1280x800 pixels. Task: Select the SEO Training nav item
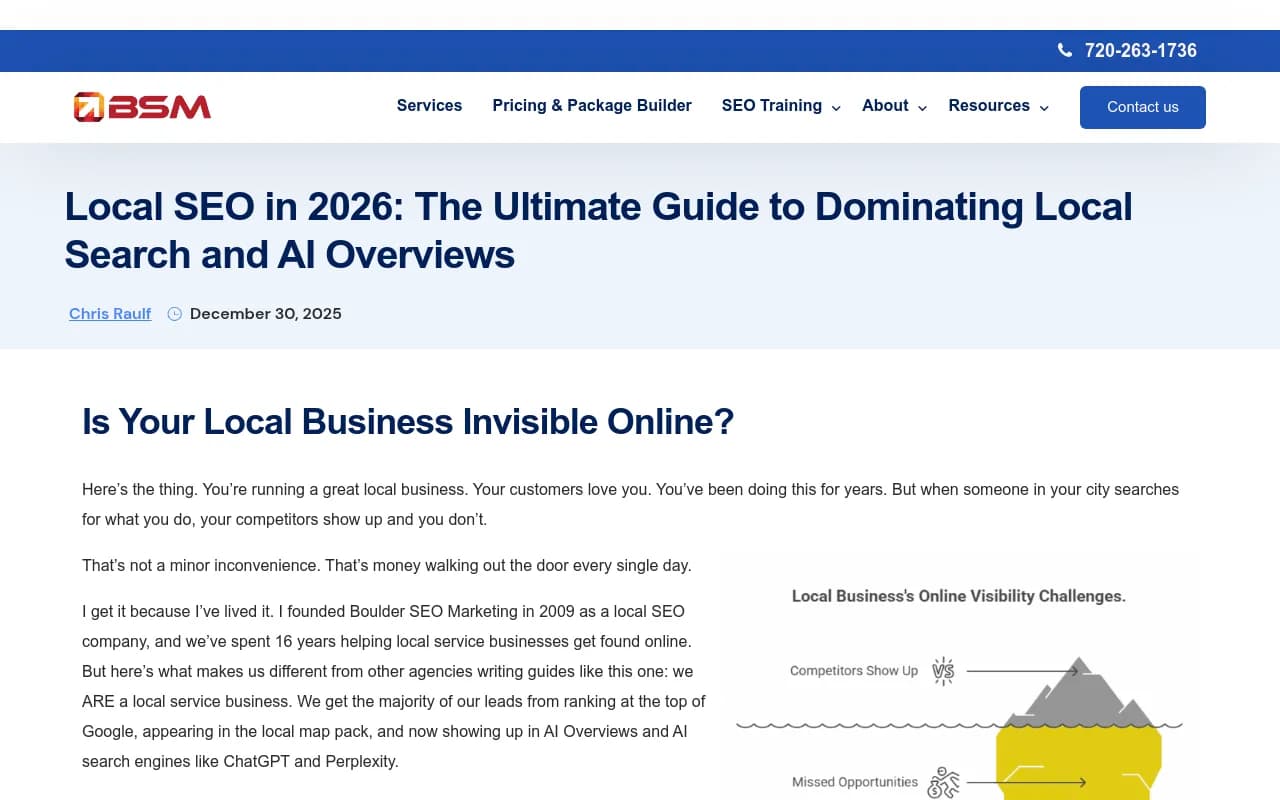(x=772, y=105)
